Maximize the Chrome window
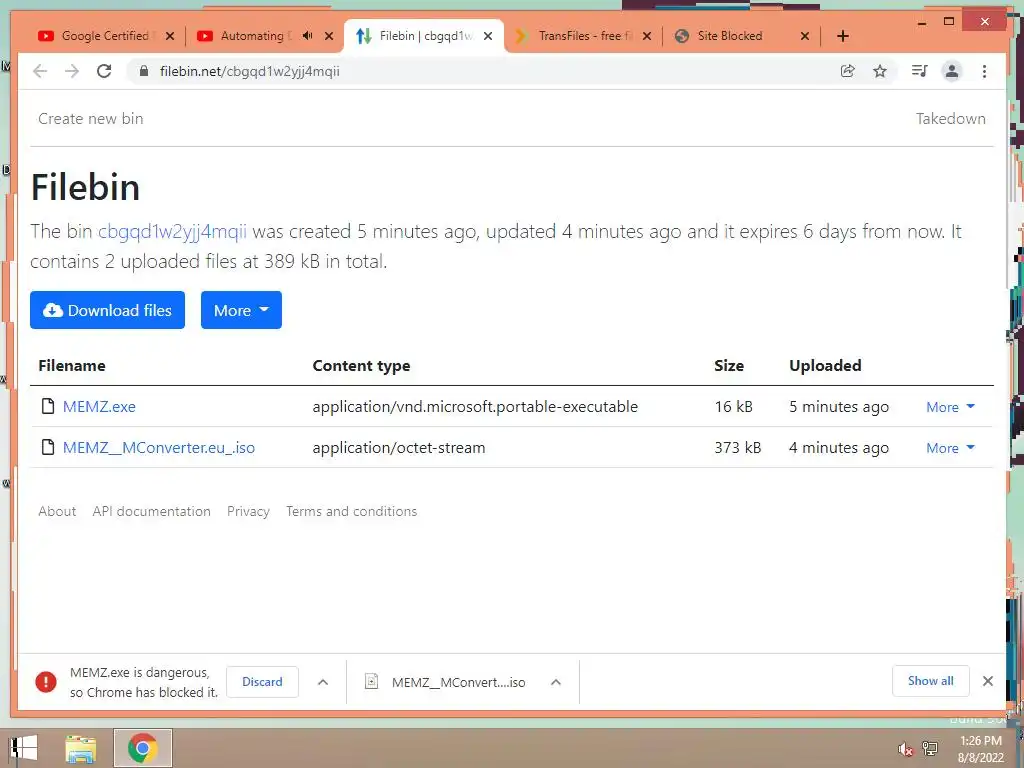This screenshot has width=1024, height=768. pyautogui.click(x=949, y=22)
